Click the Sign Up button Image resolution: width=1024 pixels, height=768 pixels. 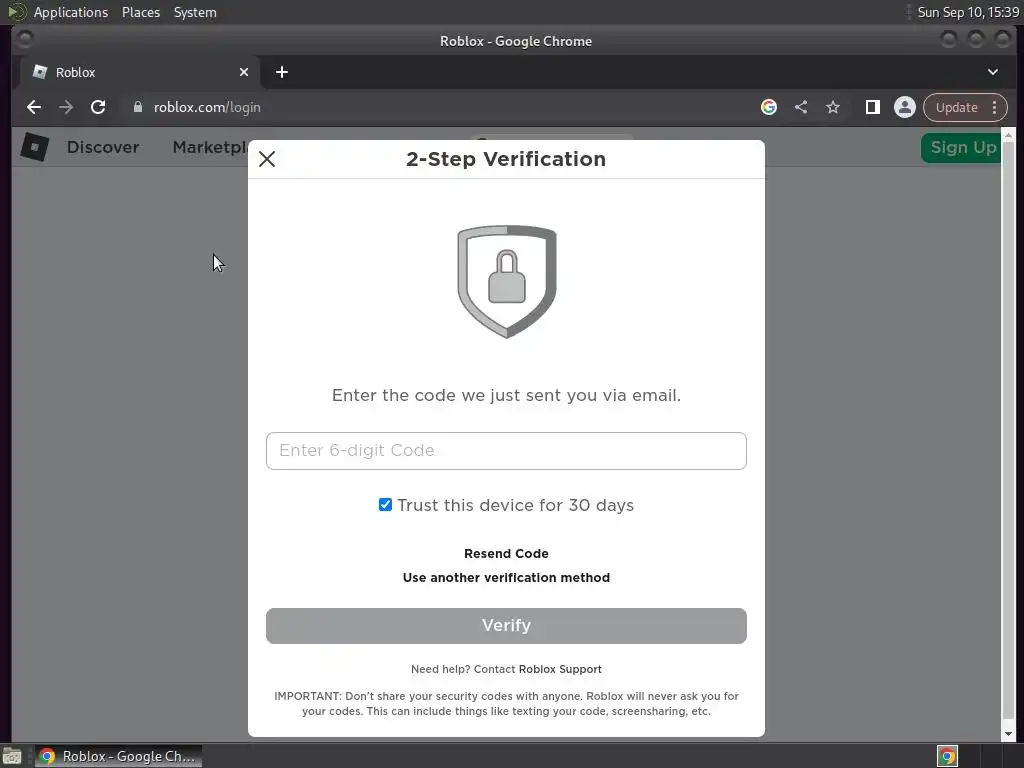961,148
